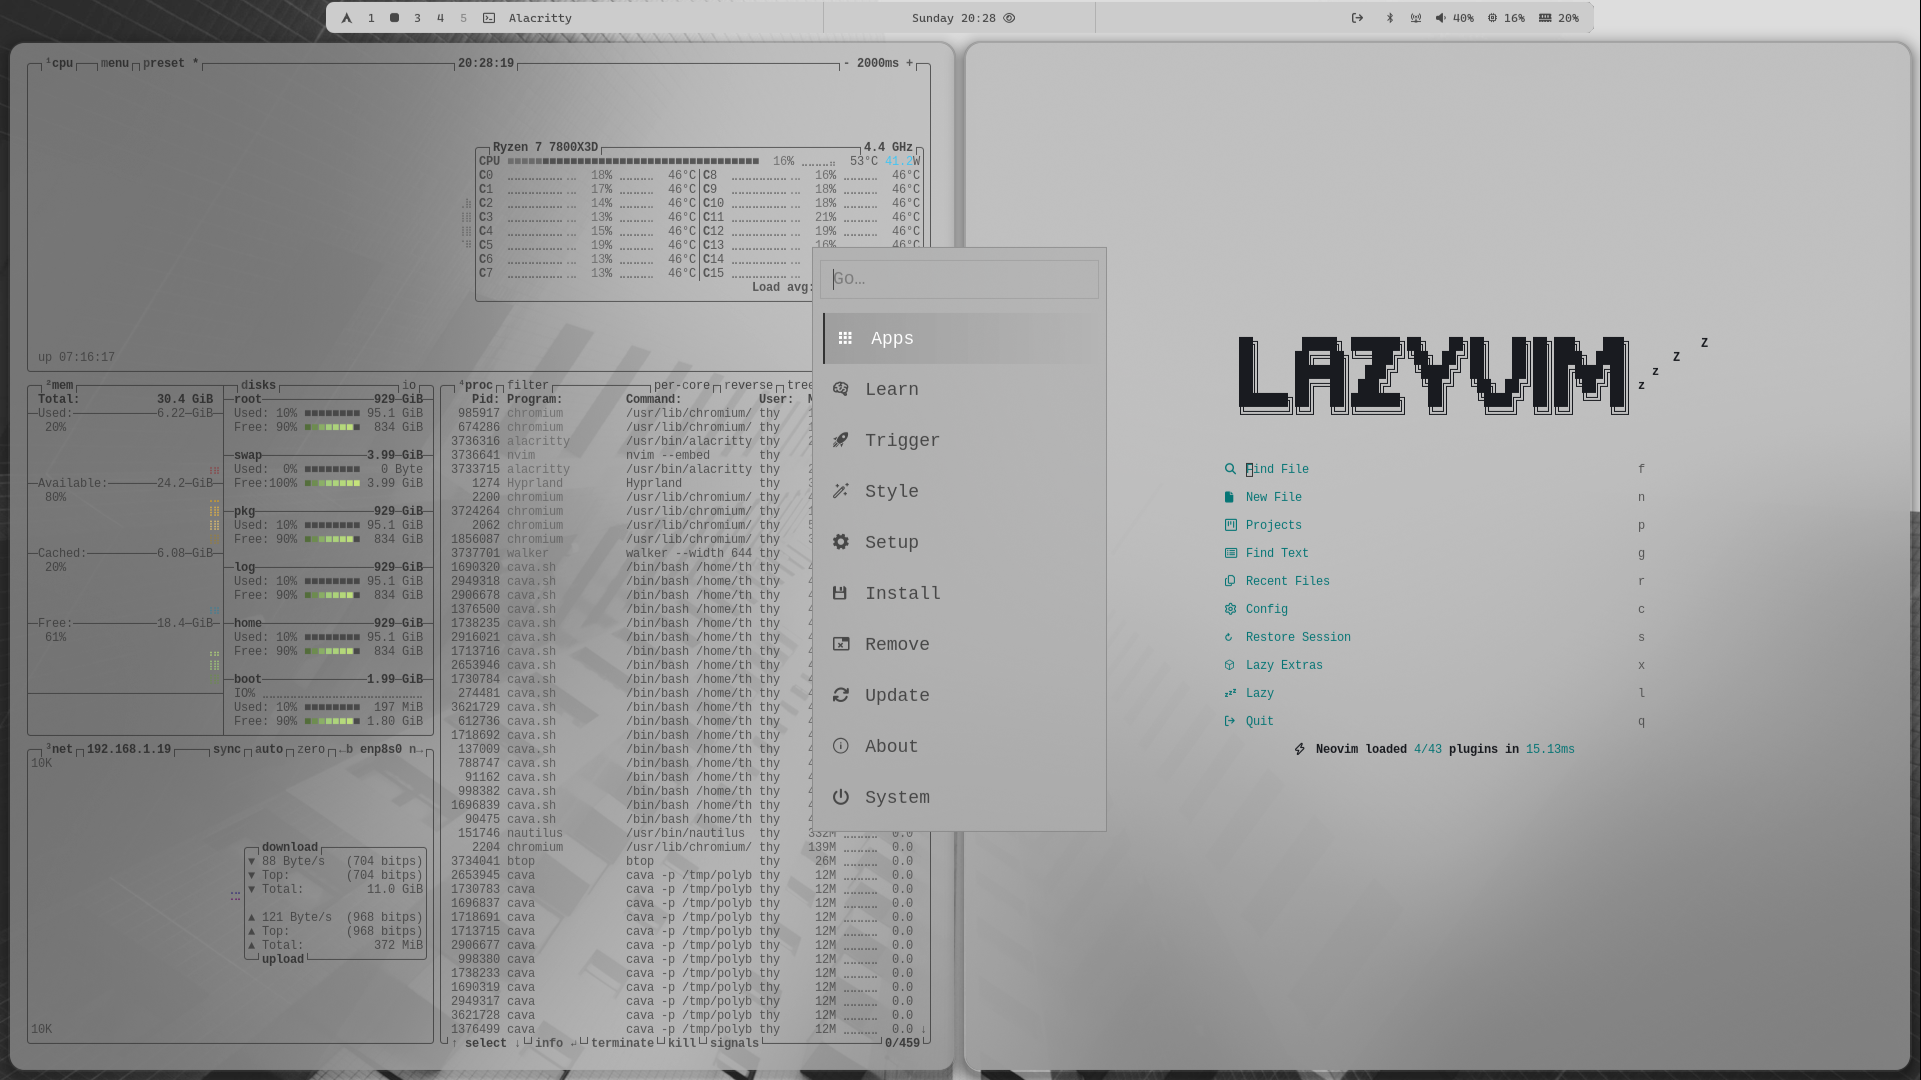Open the btop preset selector

[164, 63]
